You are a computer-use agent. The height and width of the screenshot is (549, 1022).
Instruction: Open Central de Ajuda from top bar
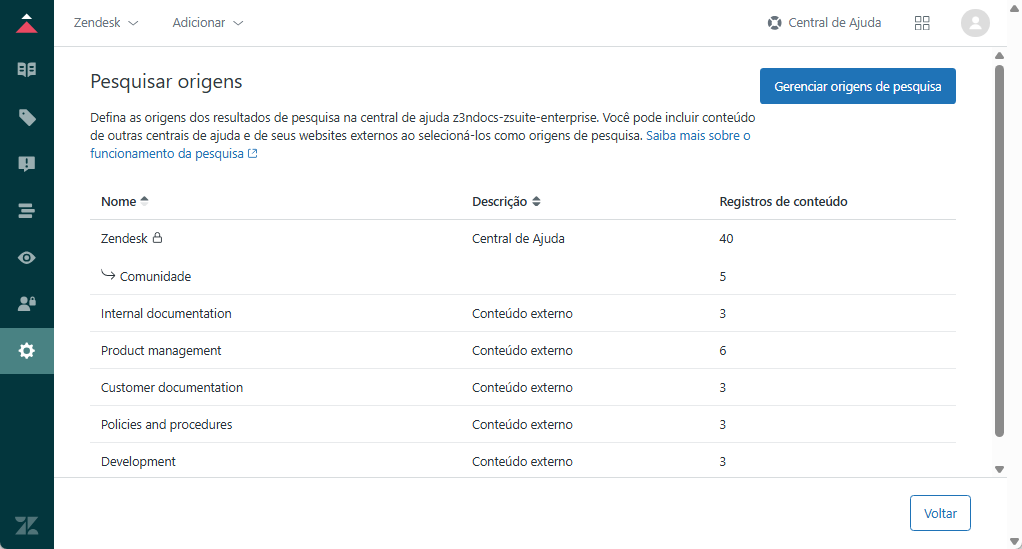tap(824, 23)
